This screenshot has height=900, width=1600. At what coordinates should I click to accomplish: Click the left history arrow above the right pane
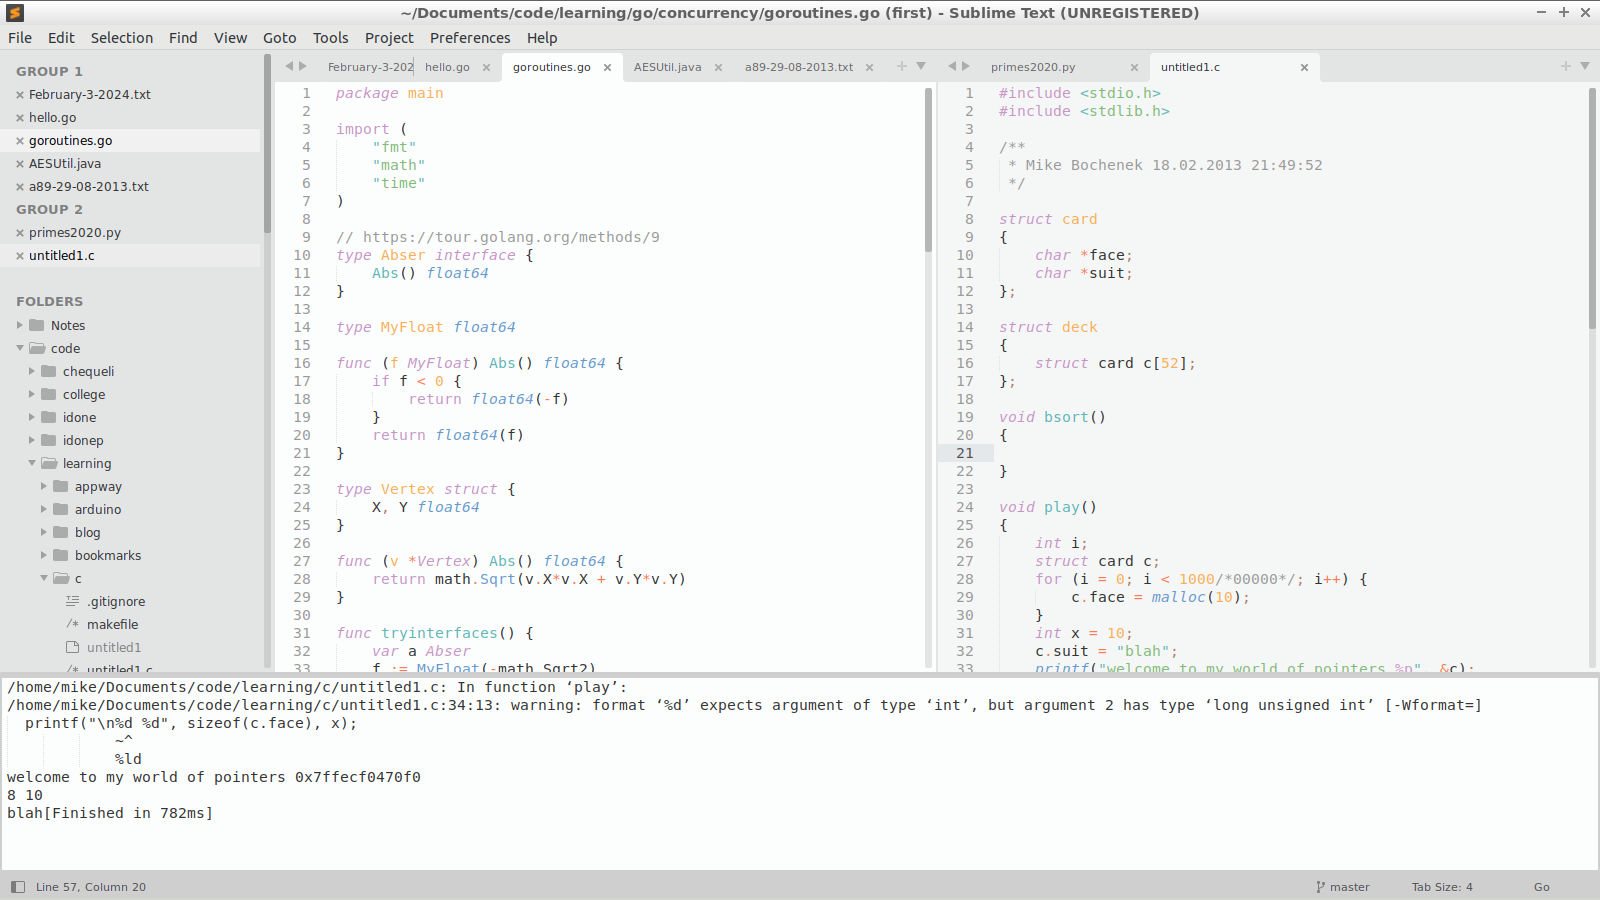coord(951,66)
